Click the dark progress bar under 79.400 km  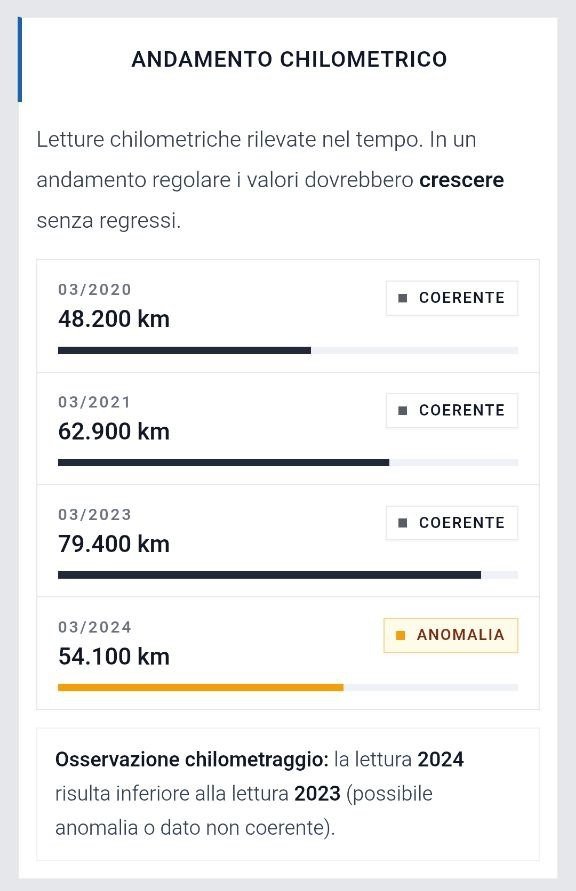[x=270, y=575]
